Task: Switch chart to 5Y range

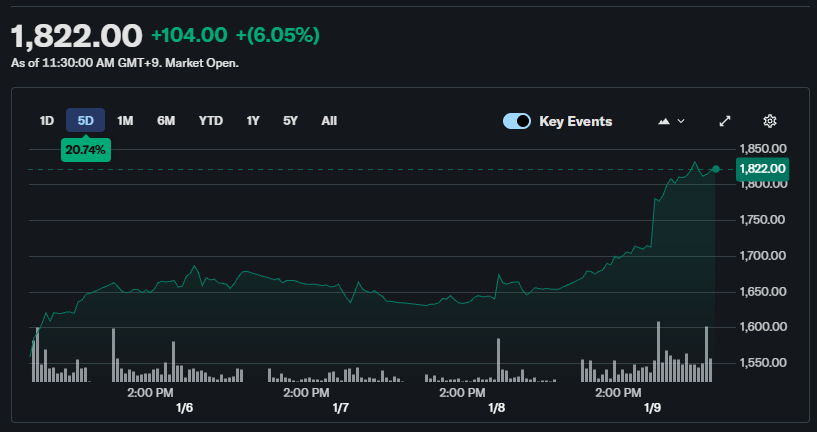Action: tap(290, 121)
